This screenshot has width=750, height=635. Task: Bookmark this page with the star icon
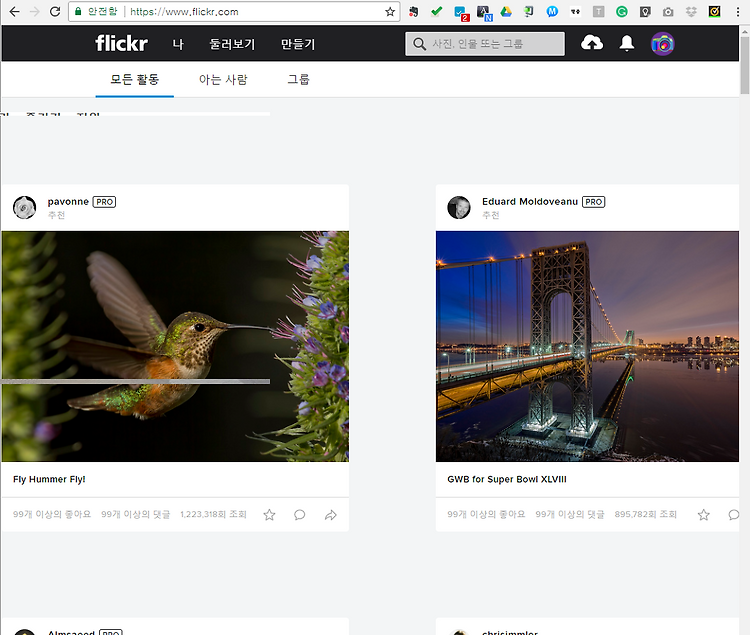pos(390,12)
